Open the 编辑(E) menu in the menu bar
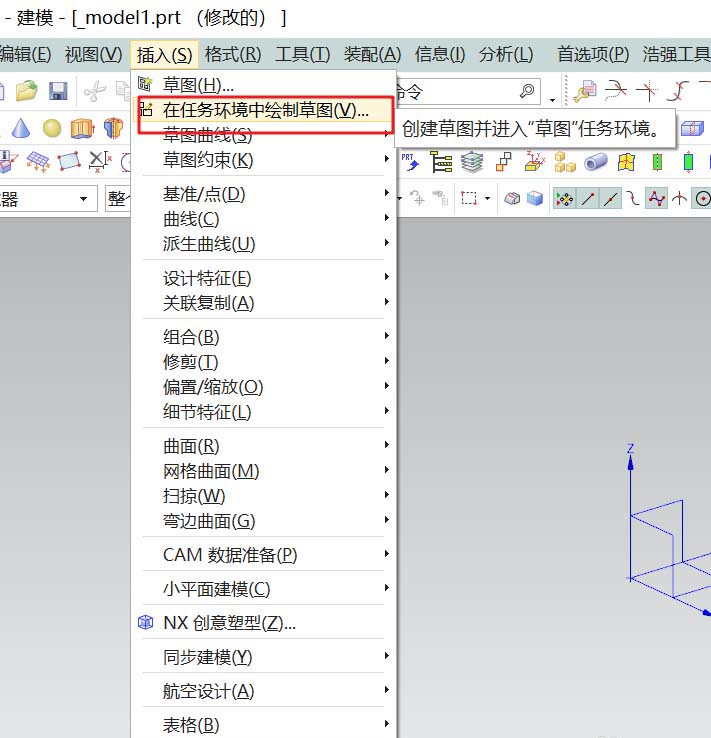This screenshot has height=738, width=711. 25,55
